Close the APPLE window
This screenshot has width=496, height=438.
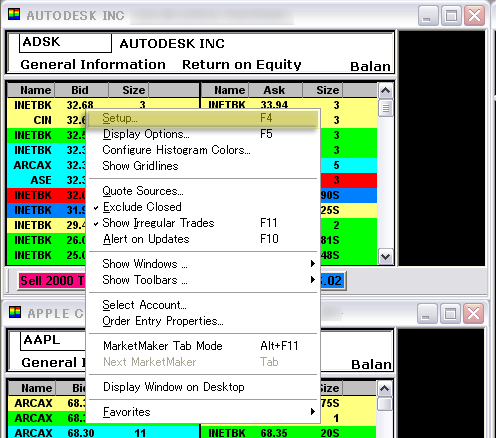coord(473,313)
